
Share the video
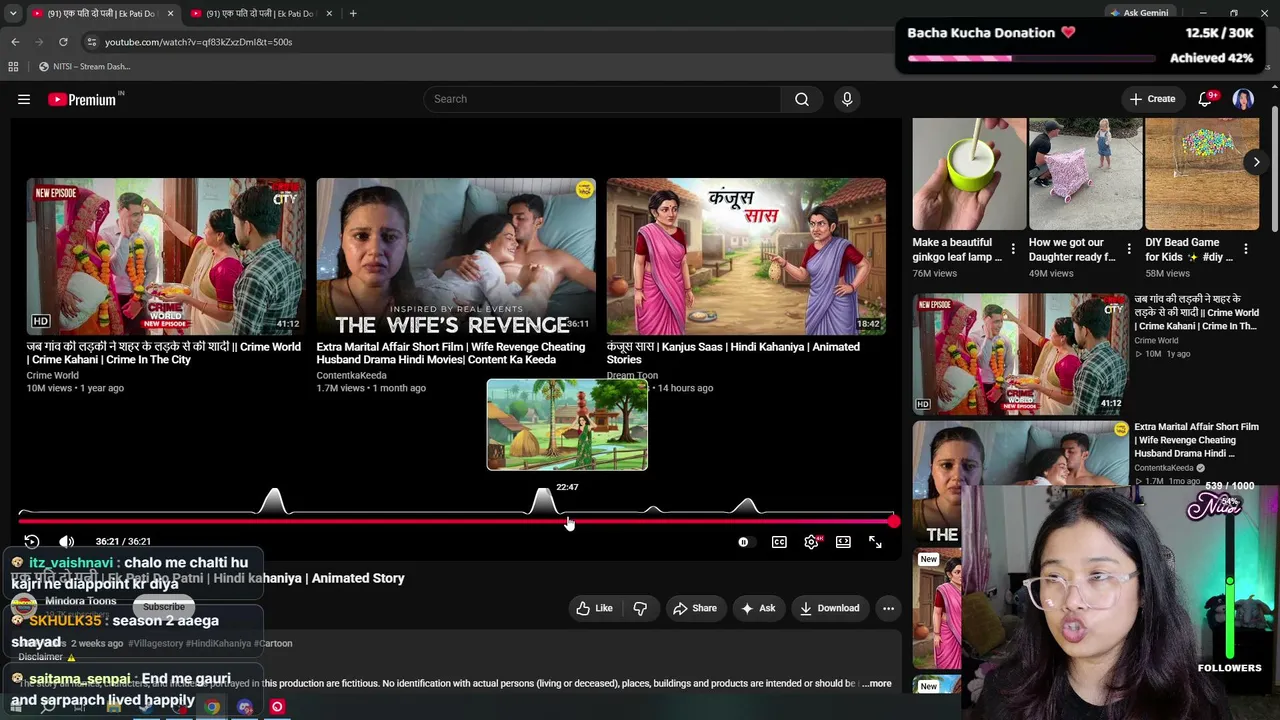tap(694, 608)
